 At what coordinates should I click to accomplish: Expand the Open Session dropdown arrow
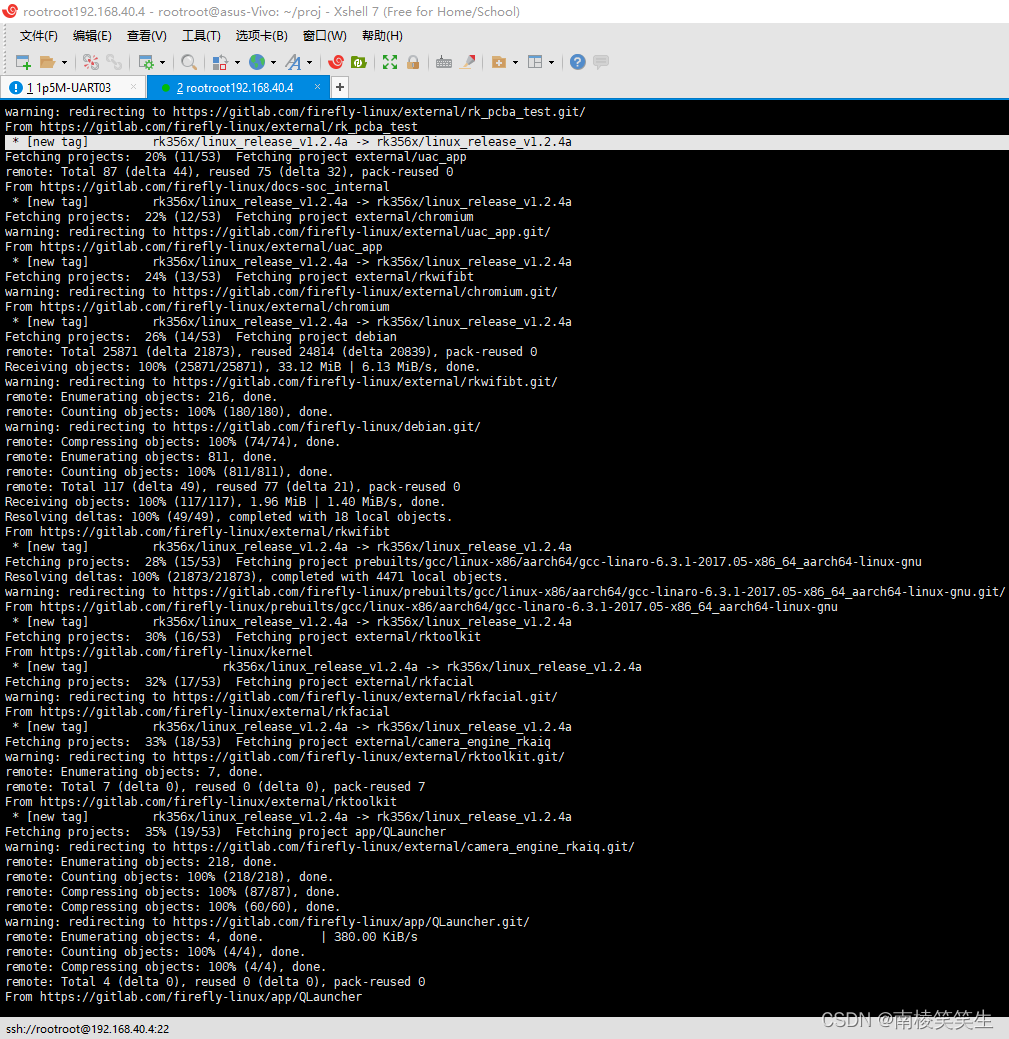[64, 63]
